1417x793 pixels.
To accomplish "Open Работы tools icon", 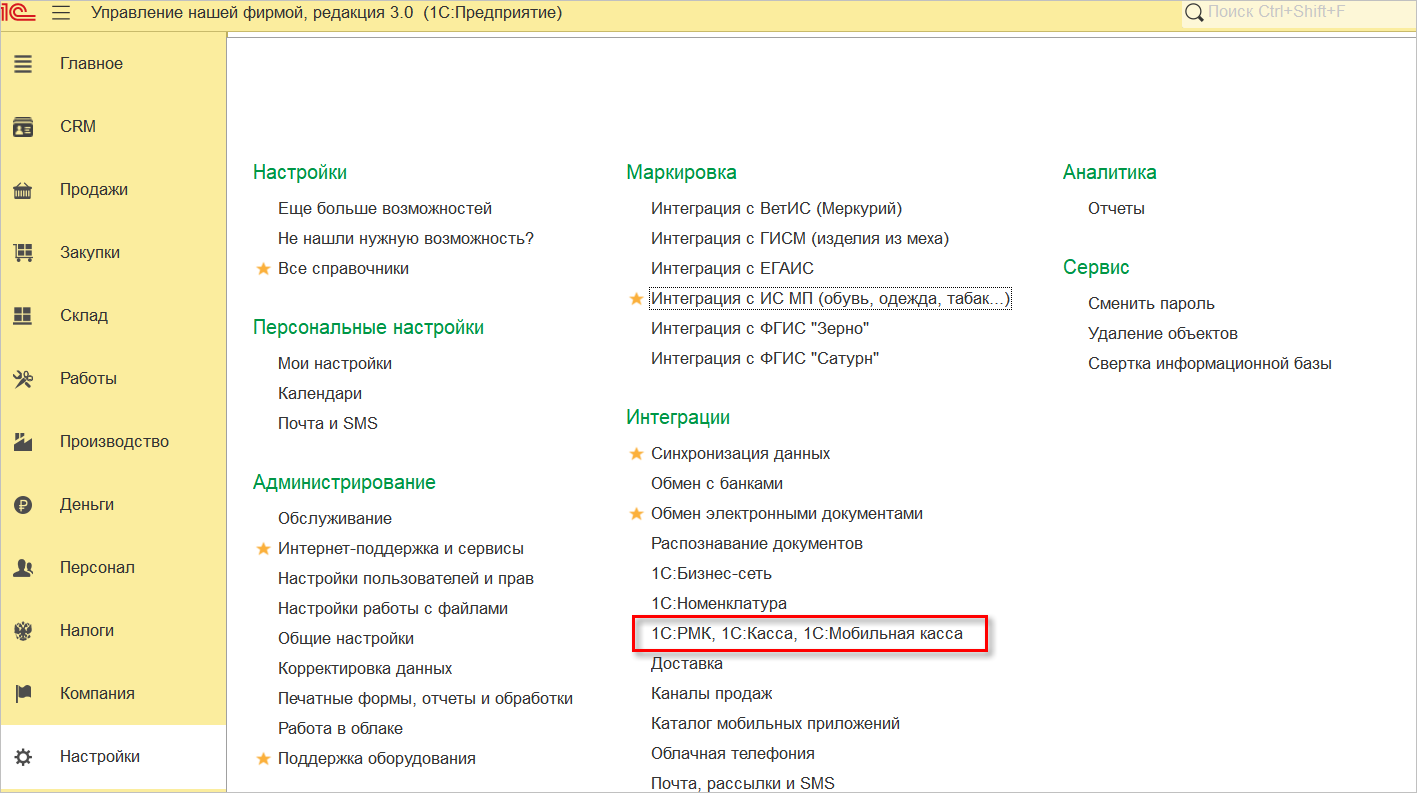I will coord(23,379).
